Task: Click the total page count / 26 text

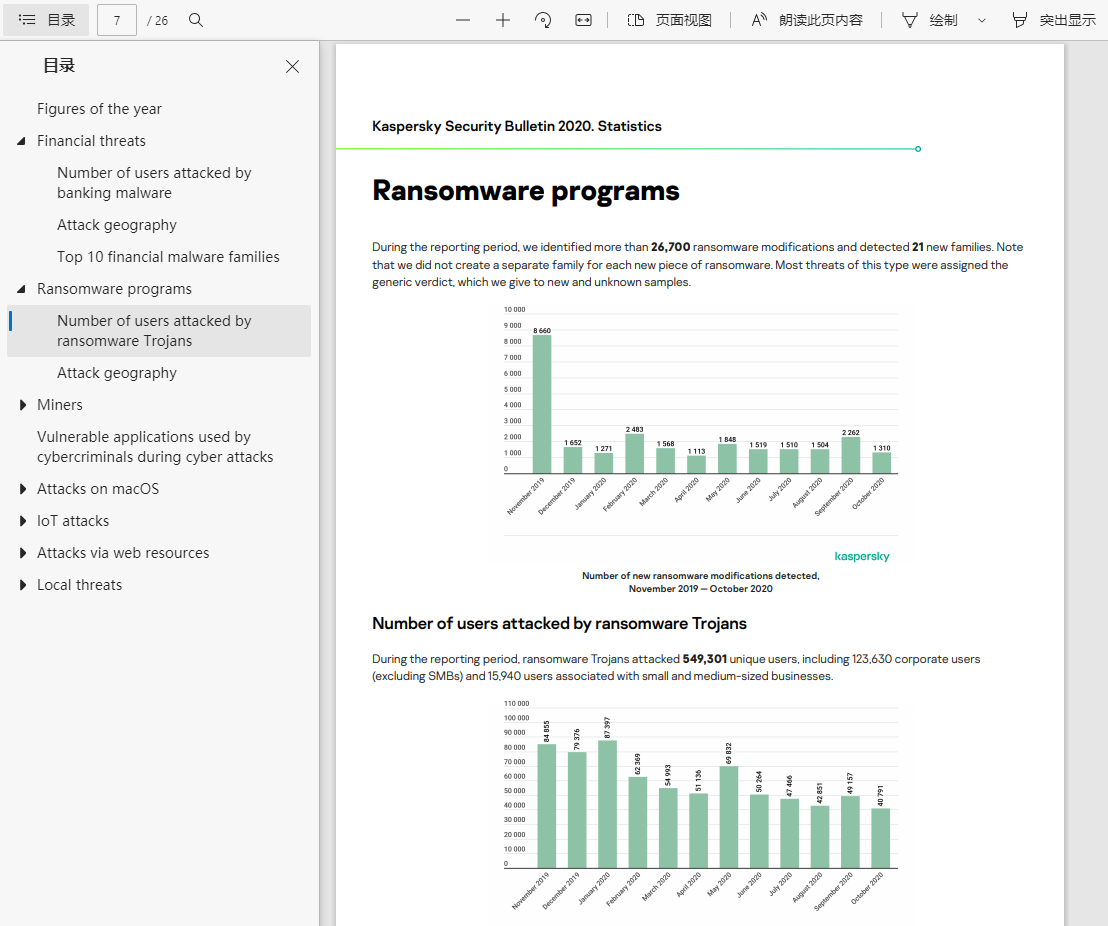Action: coord(158,20)
